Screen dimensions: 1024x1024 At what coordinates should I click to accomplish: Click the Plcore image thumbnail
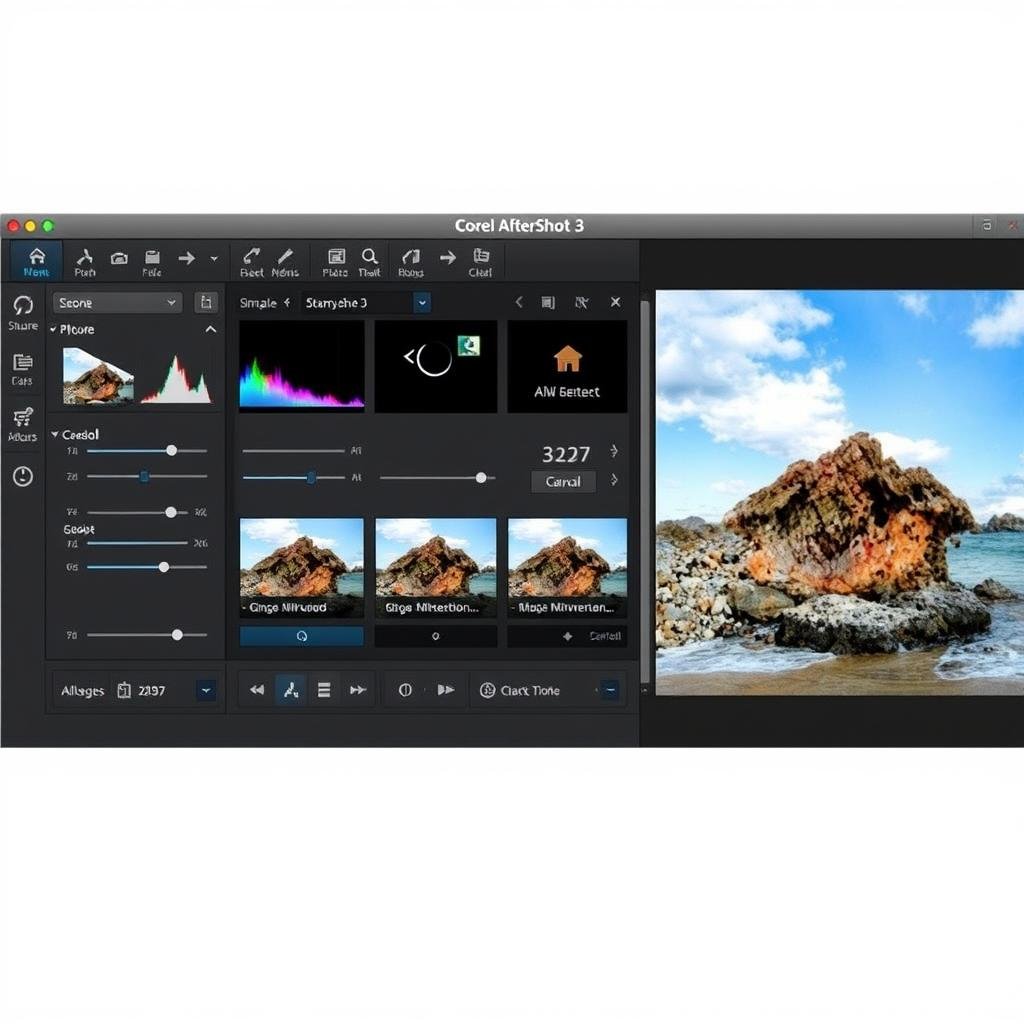coord(98,376)
